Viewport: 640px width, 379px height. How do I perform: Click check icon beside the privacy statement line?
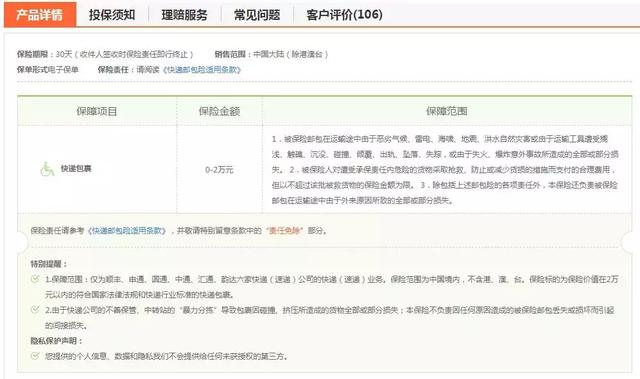point(35,356)
